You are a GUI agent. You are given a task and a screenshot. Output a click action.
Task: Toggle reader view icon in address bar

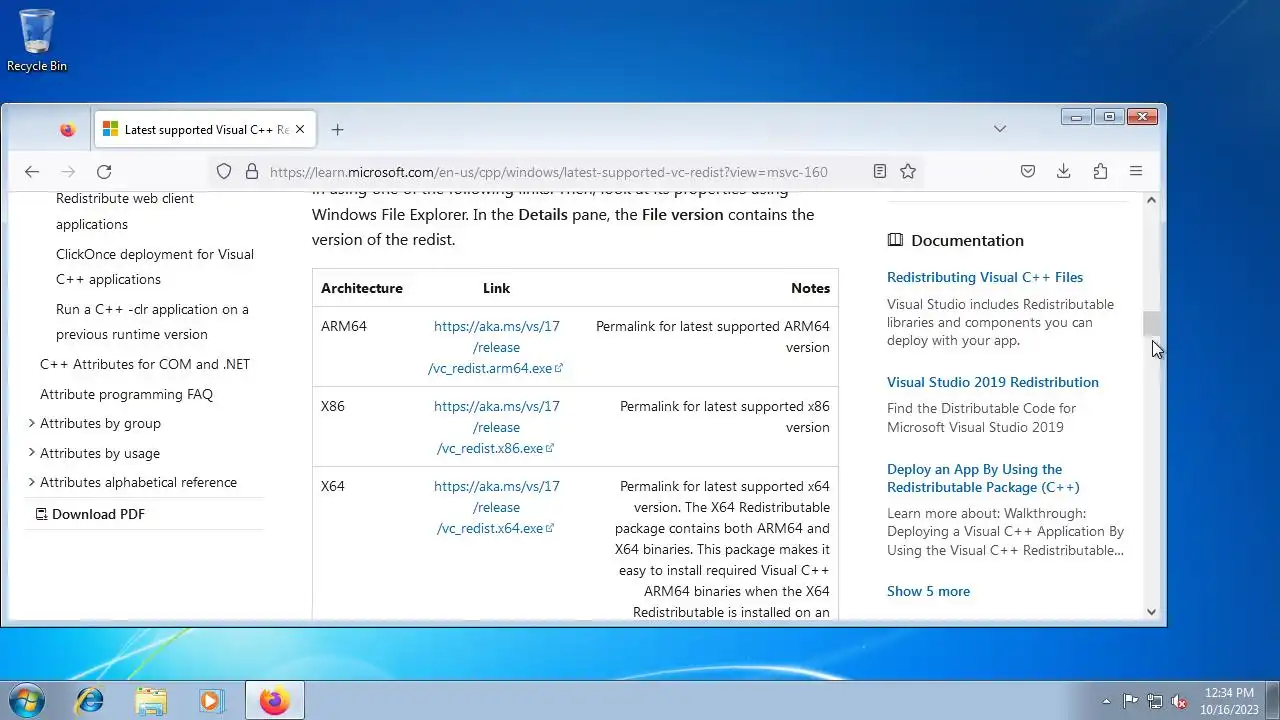880,172
